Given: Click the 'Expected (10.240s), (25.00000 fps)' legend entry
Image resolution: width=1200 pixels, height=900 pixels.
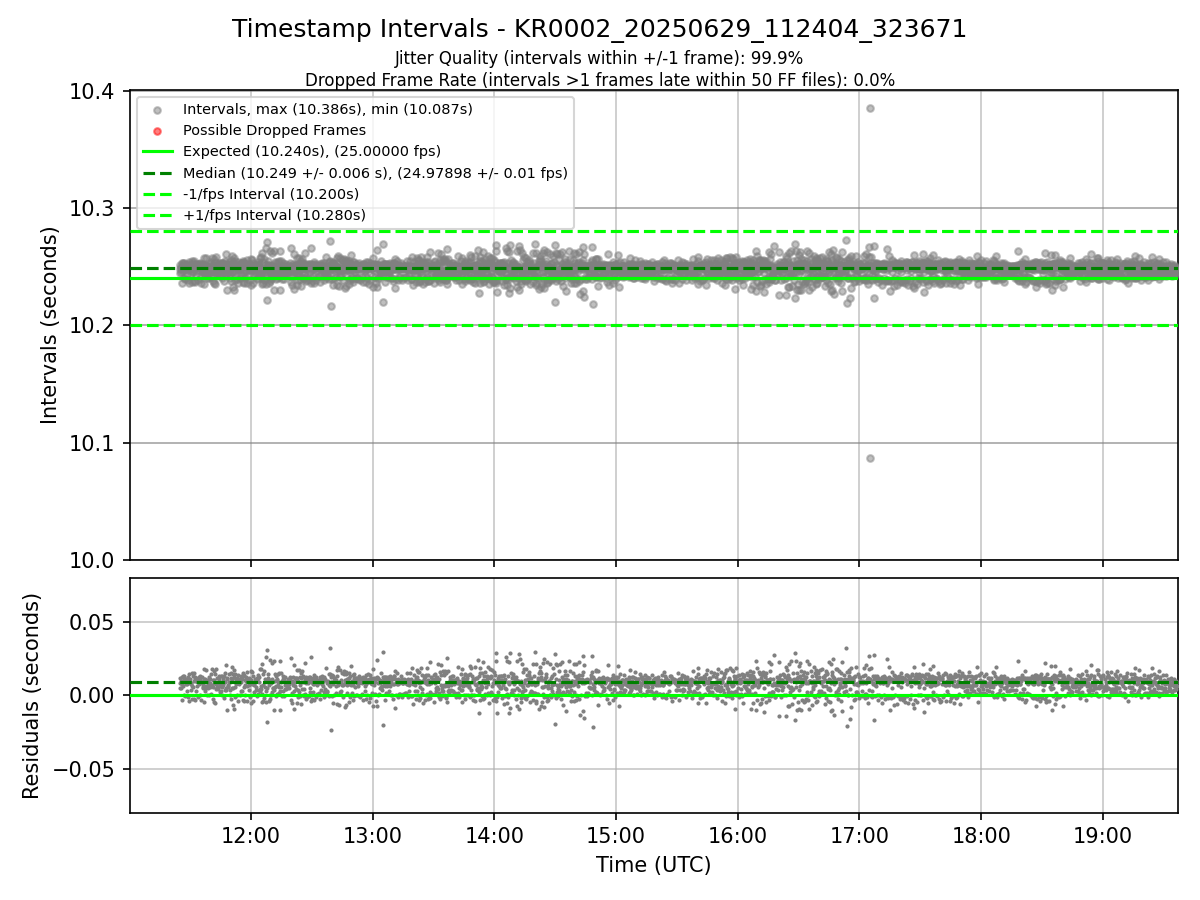Looking at the screenshot, I should (x=312, y=151).
